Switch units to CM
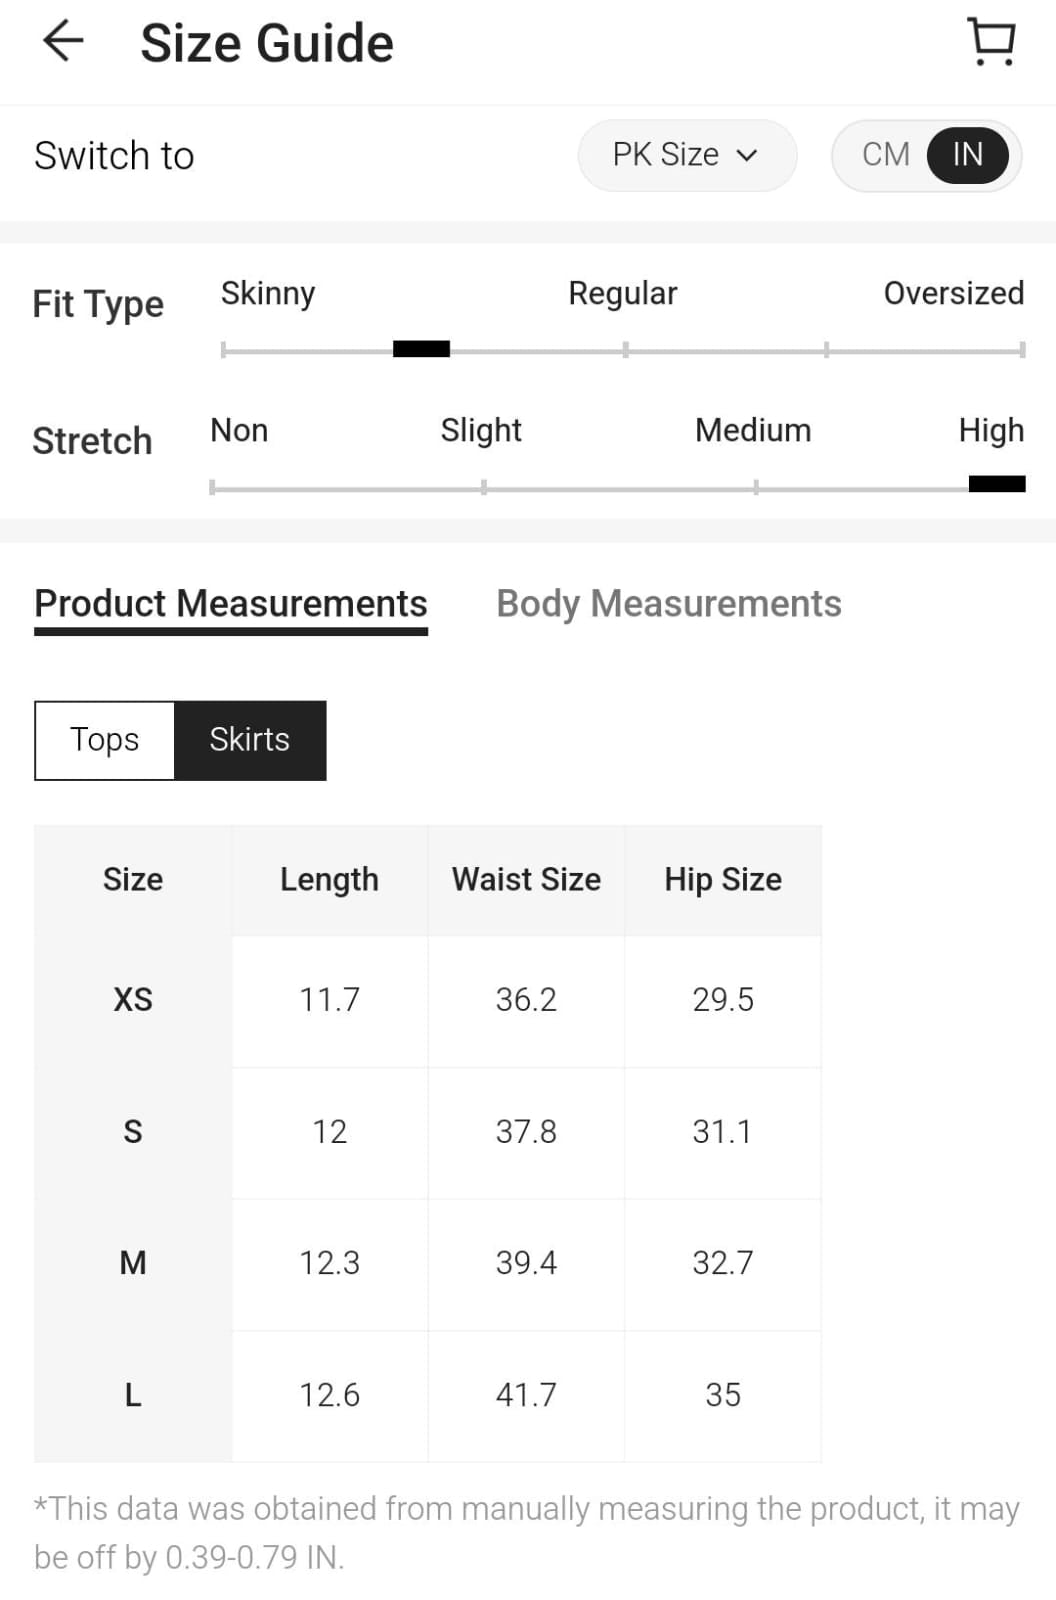Image resolution: width=1056 pixels, height=1600 pixels. [x=885, y=155]
